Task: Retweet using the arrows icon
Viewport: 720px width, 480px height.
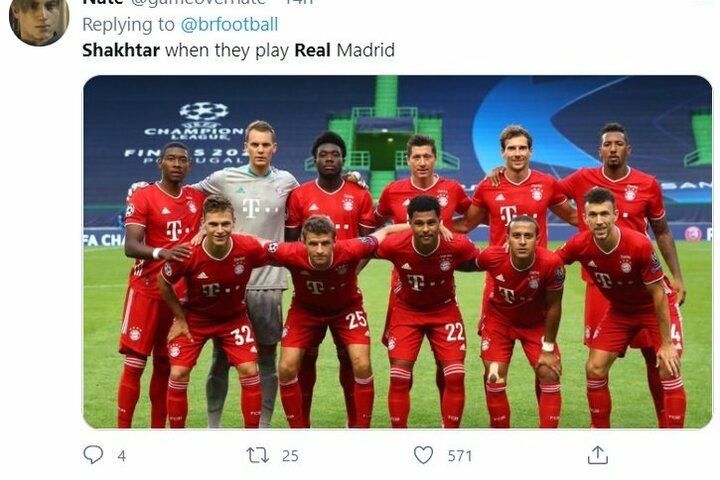Action: pyautogui.click(x=258, y=455)
